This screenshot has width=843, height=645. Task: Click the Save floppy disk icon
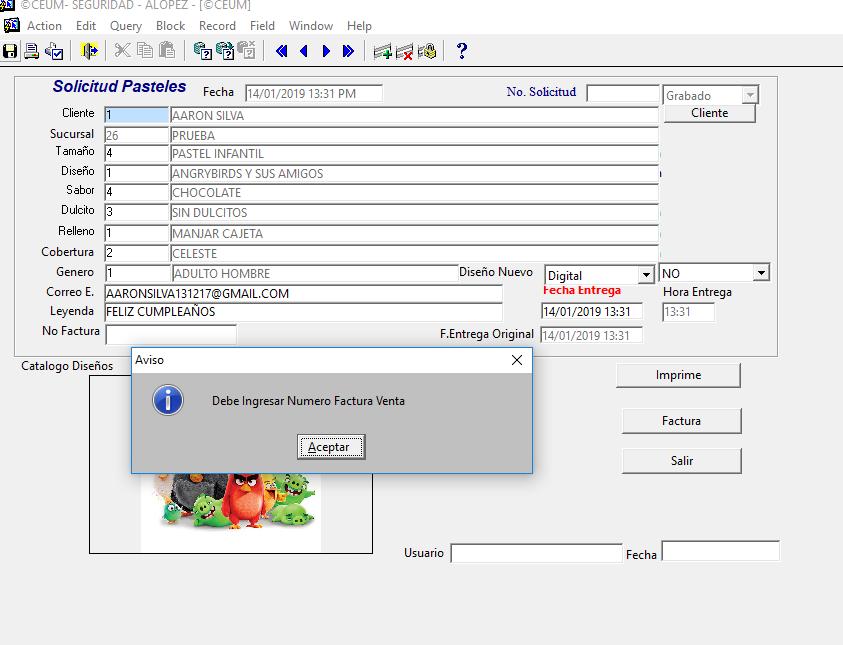pos(10,51)
